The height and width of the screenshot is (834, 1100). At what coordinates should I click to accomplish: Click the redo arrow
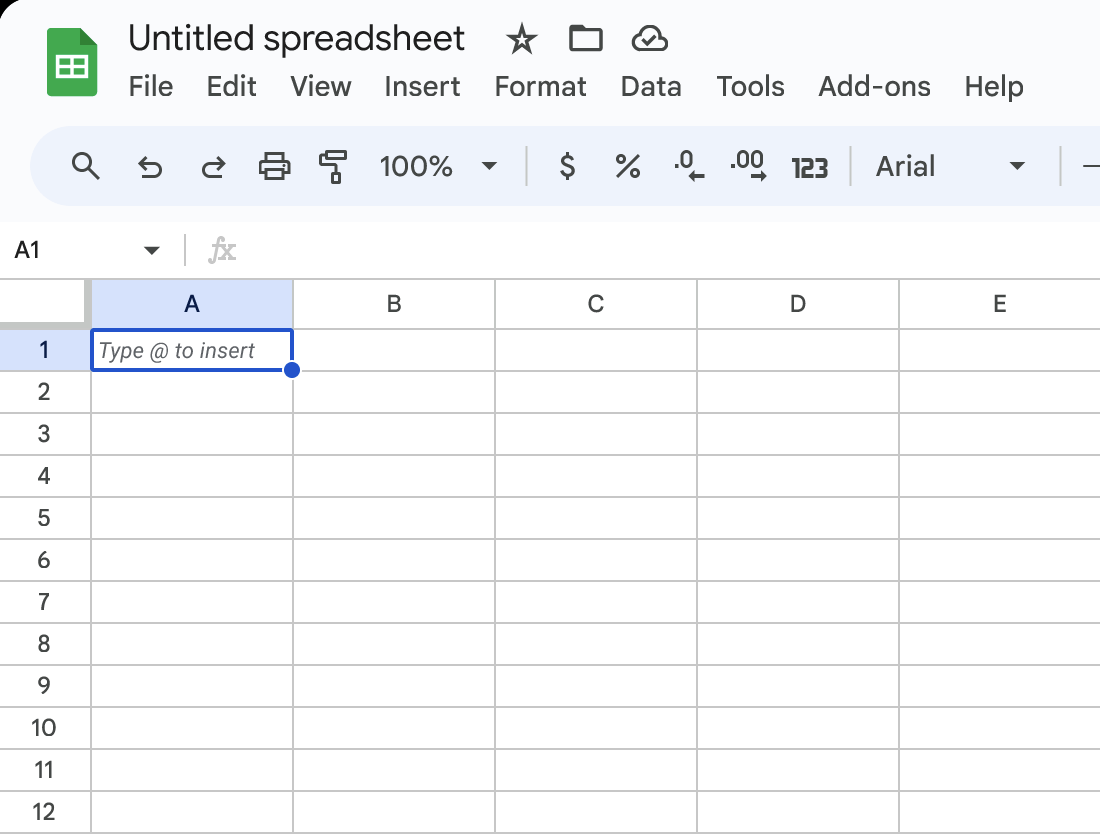pyautogui.click(x=213, y=167)
